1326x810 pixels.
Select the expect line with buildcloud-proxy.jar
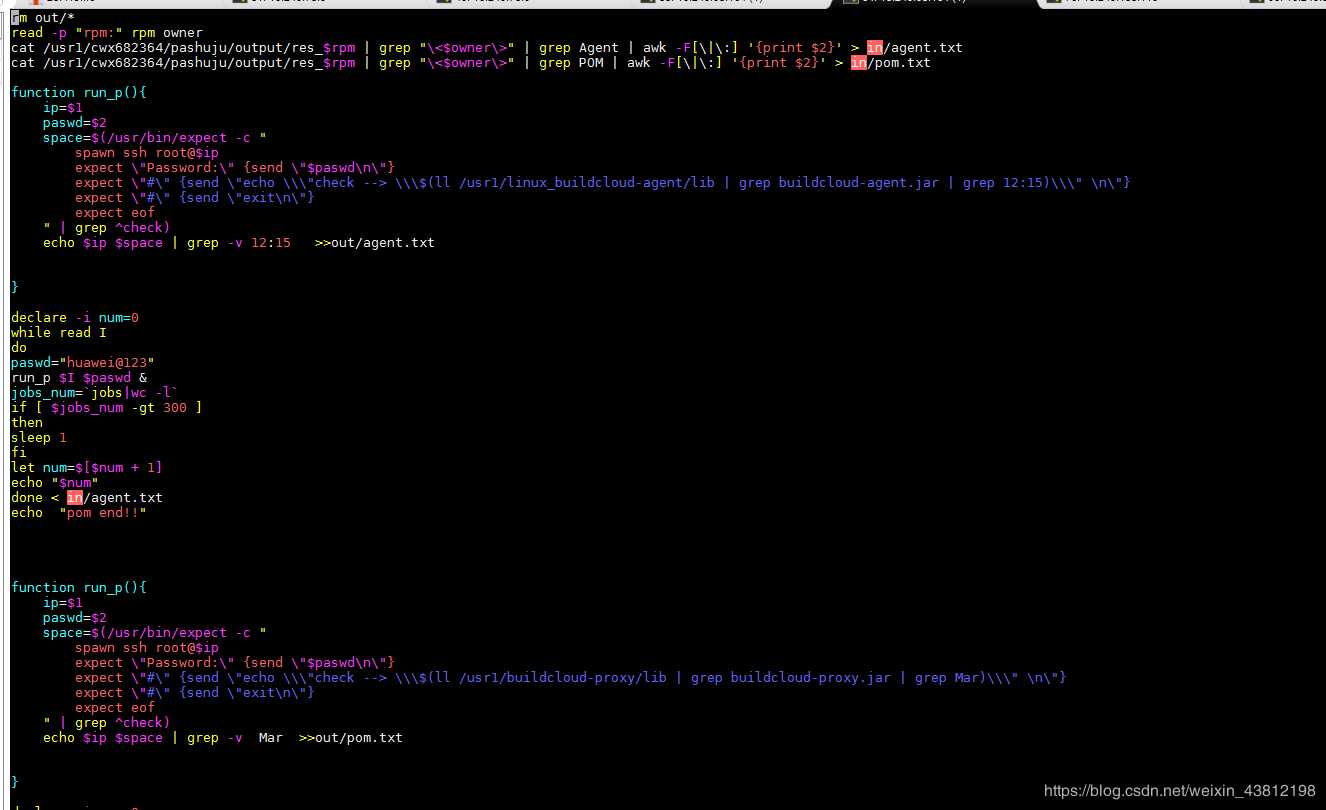[x=571, y=677]
